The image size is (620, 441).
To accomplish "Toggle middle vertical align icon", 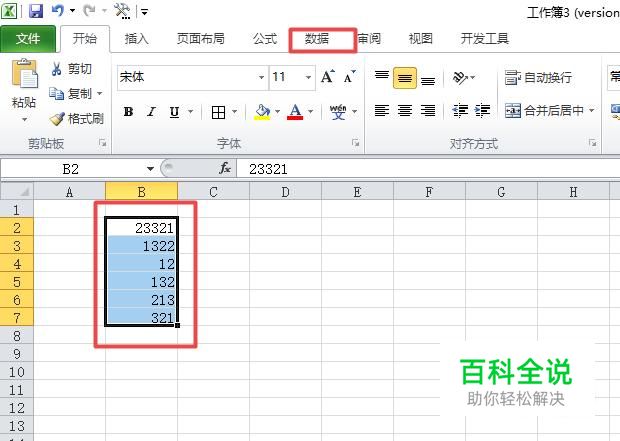I will pyautogui.click(x=405, y=78).
